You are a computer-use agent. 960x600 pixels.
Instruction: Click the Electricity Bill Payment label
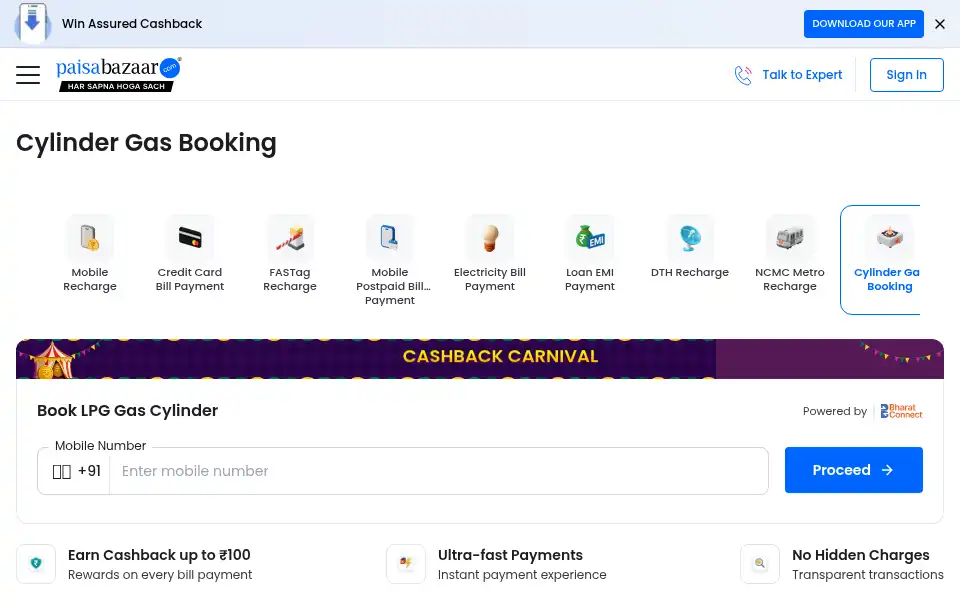pos(490,279)
